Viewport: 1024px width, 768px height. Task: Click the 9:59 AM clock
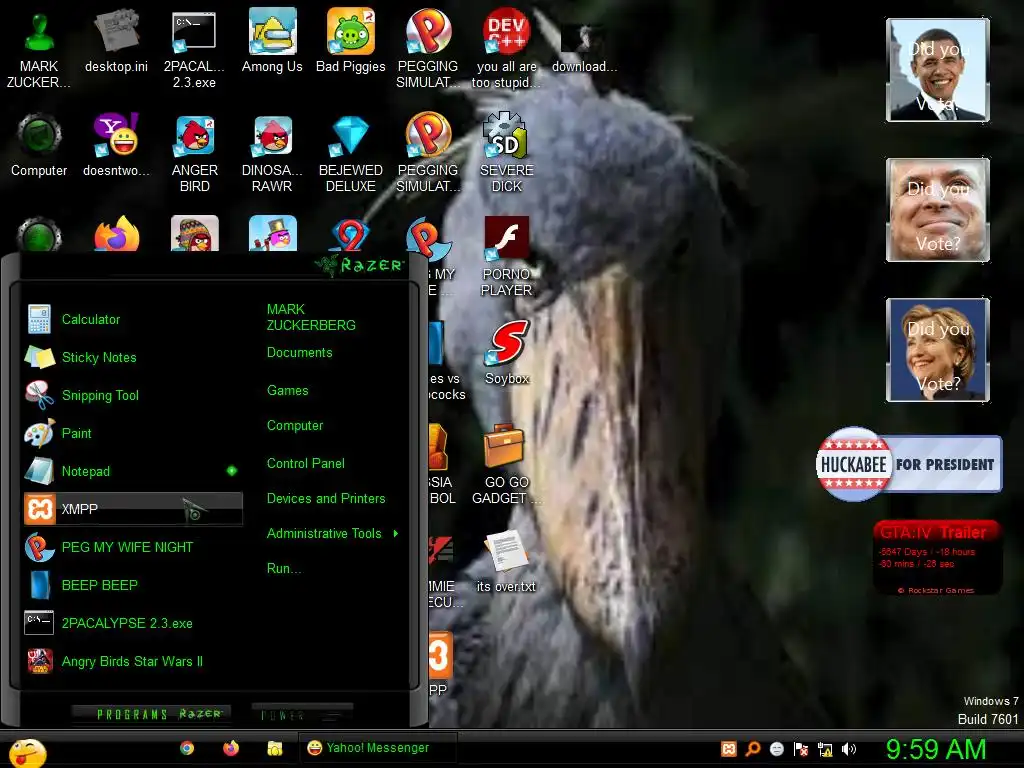tap(936, 749)
